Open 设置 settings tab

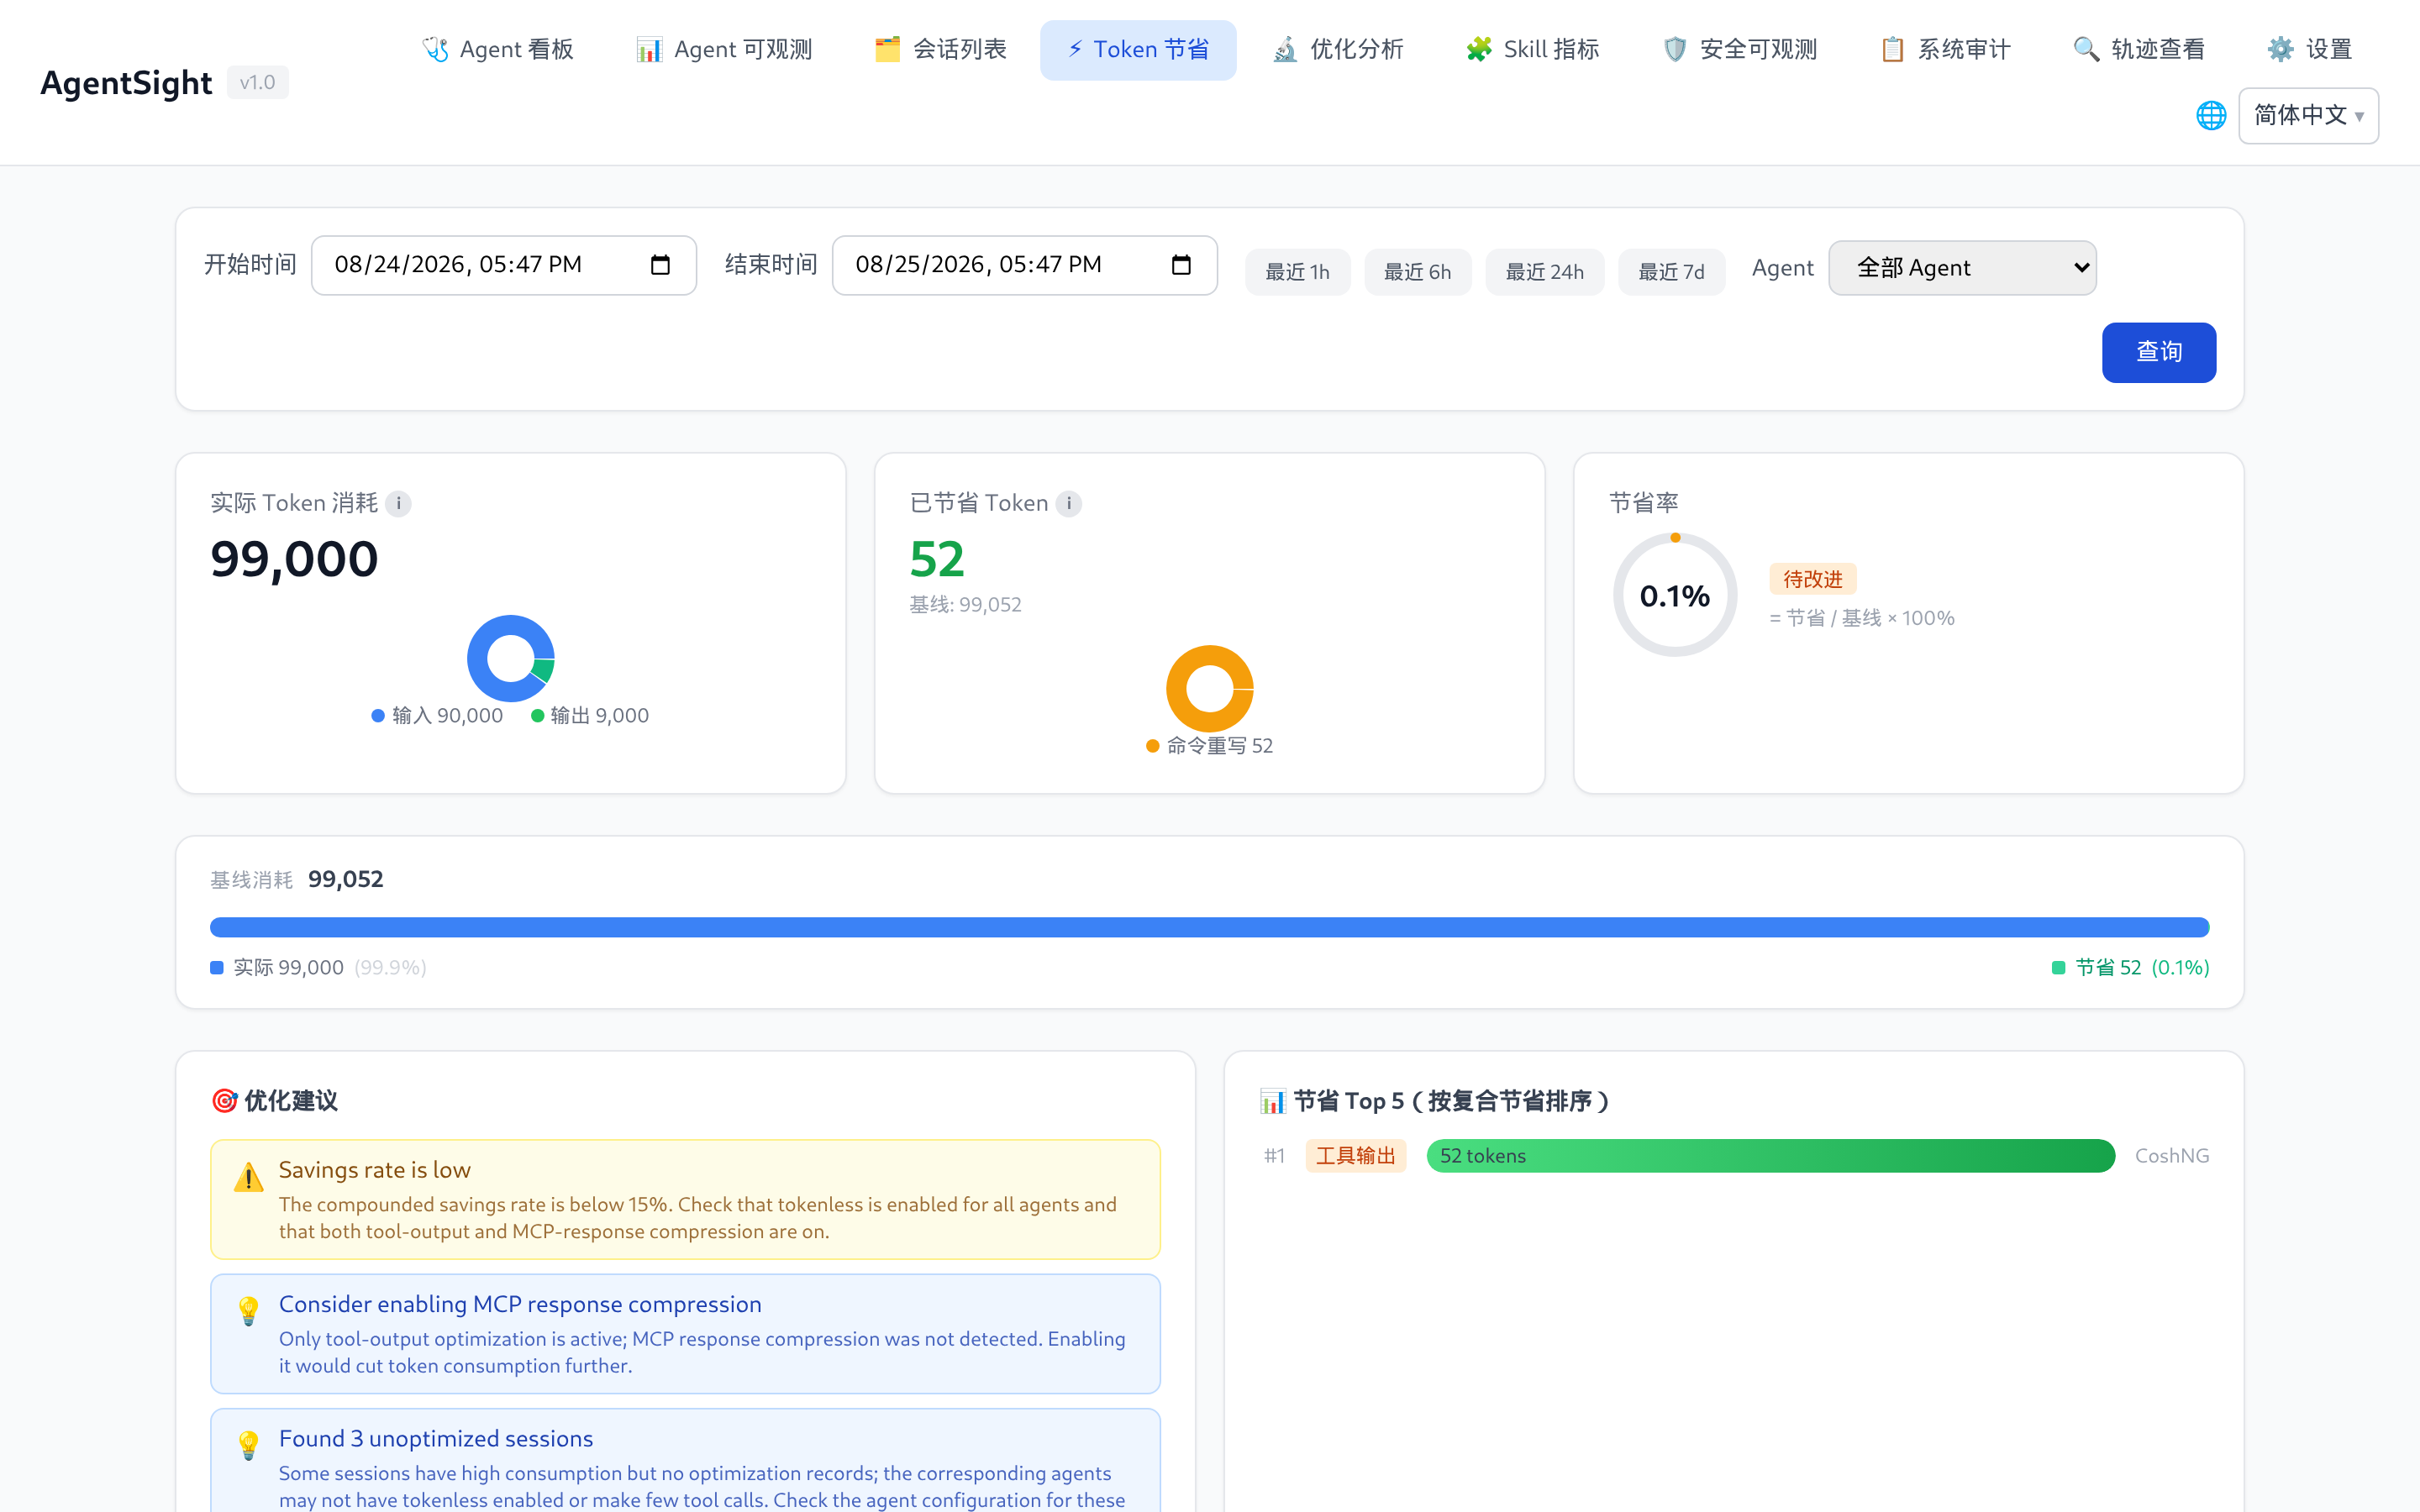pyautogui.click(x=2309, y=49)
